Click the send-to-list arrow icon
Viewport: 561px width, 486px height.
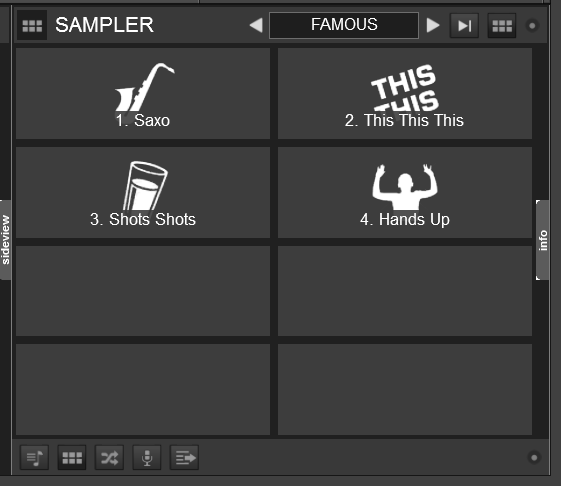pyautogui.click(x=184, y=457)
